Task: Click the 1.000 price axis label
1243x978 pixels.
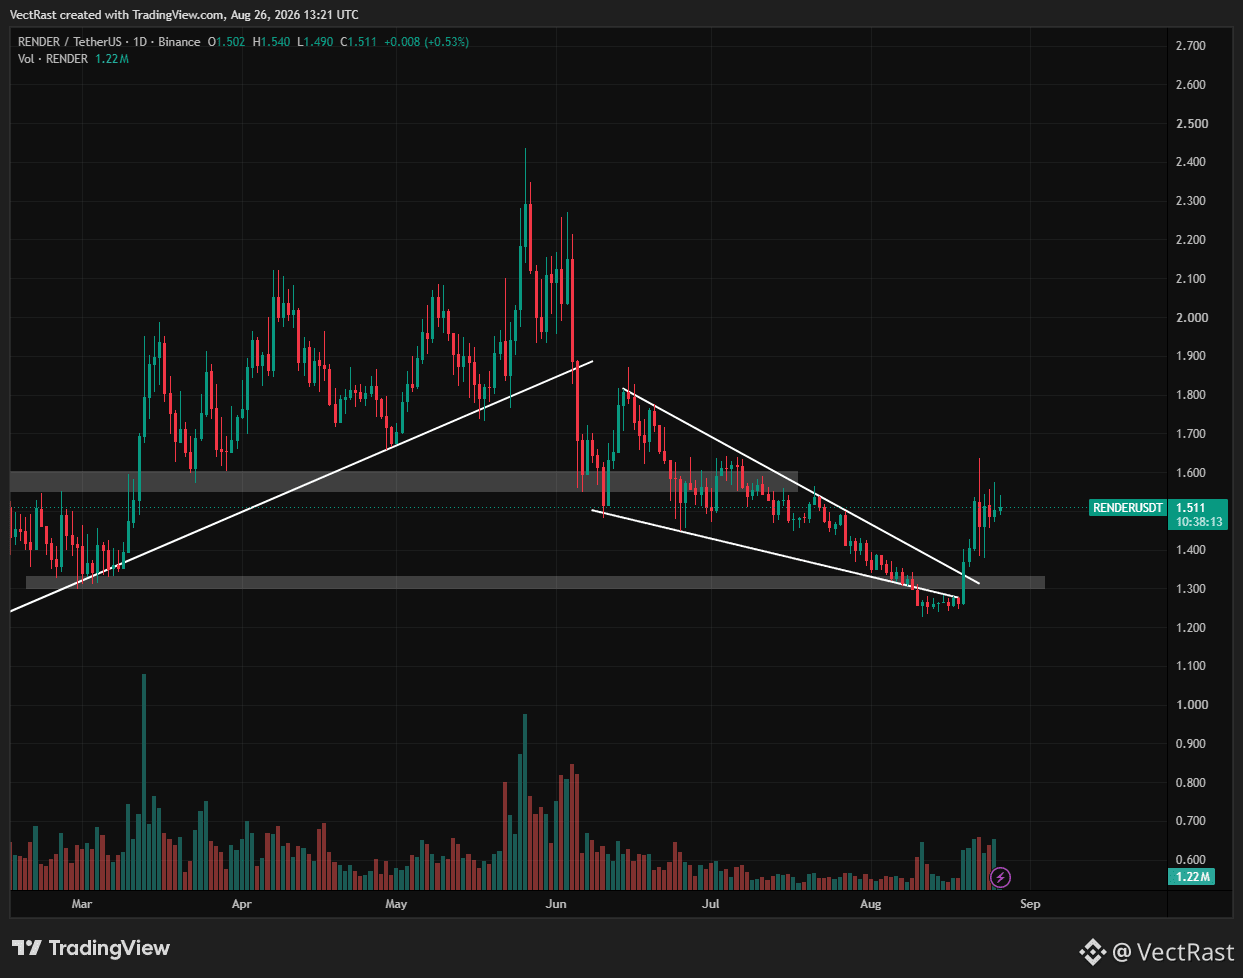Action: pos(1191,705)
